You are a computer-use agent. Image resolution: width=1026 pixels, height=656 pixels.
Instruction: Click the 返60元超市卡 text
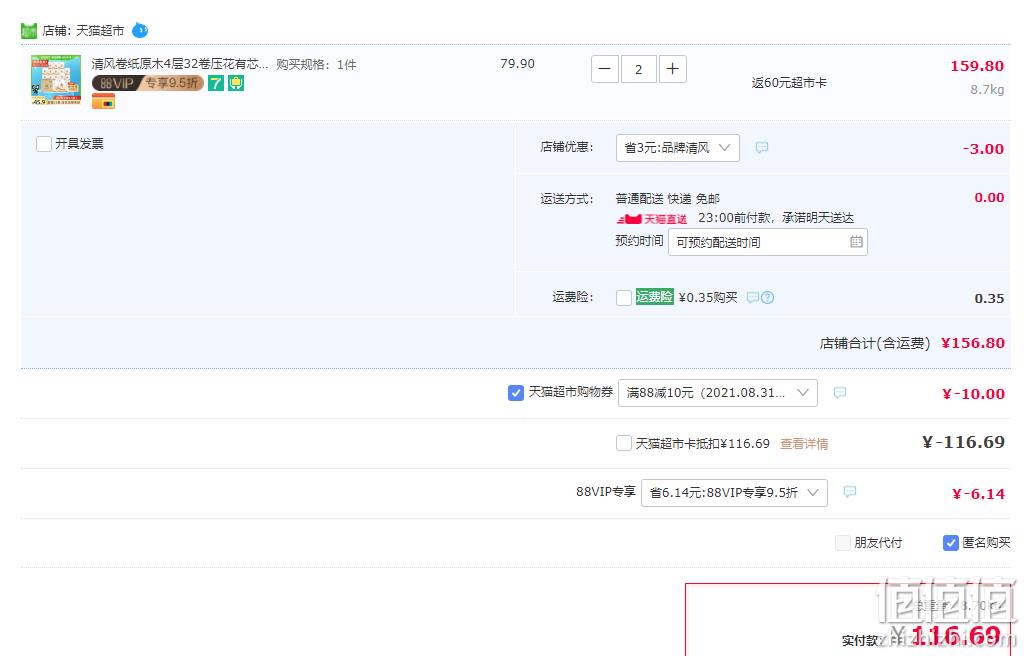[x=788, y=83]
